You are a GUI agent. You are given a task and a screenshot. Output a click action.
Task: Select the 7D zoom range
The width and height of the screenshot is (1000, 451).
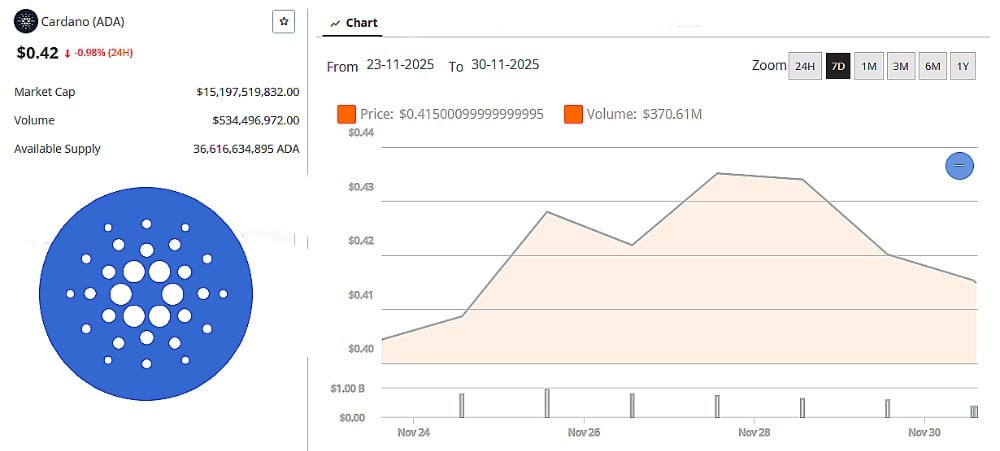[x=838, y=66]
